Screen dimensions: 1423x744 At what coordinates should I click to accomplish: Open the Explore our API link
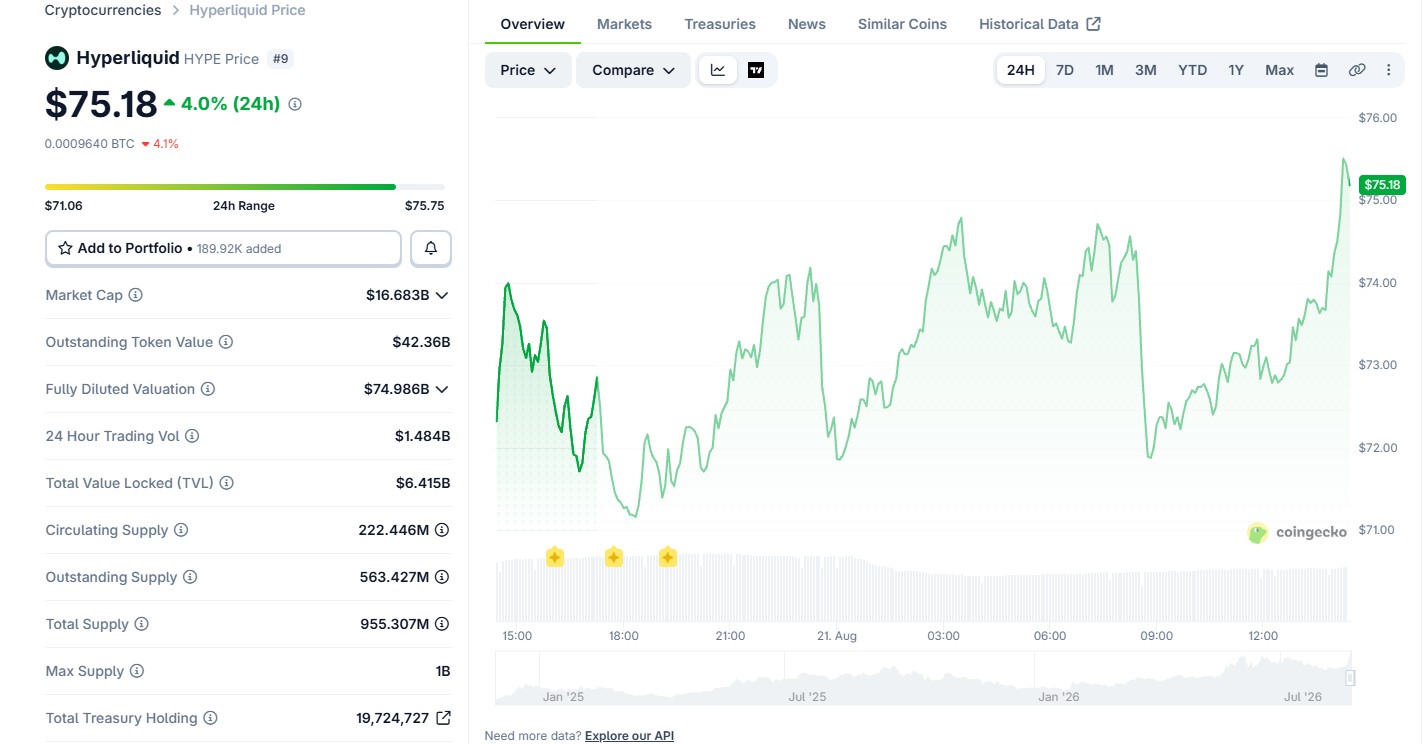coord(629,736)
